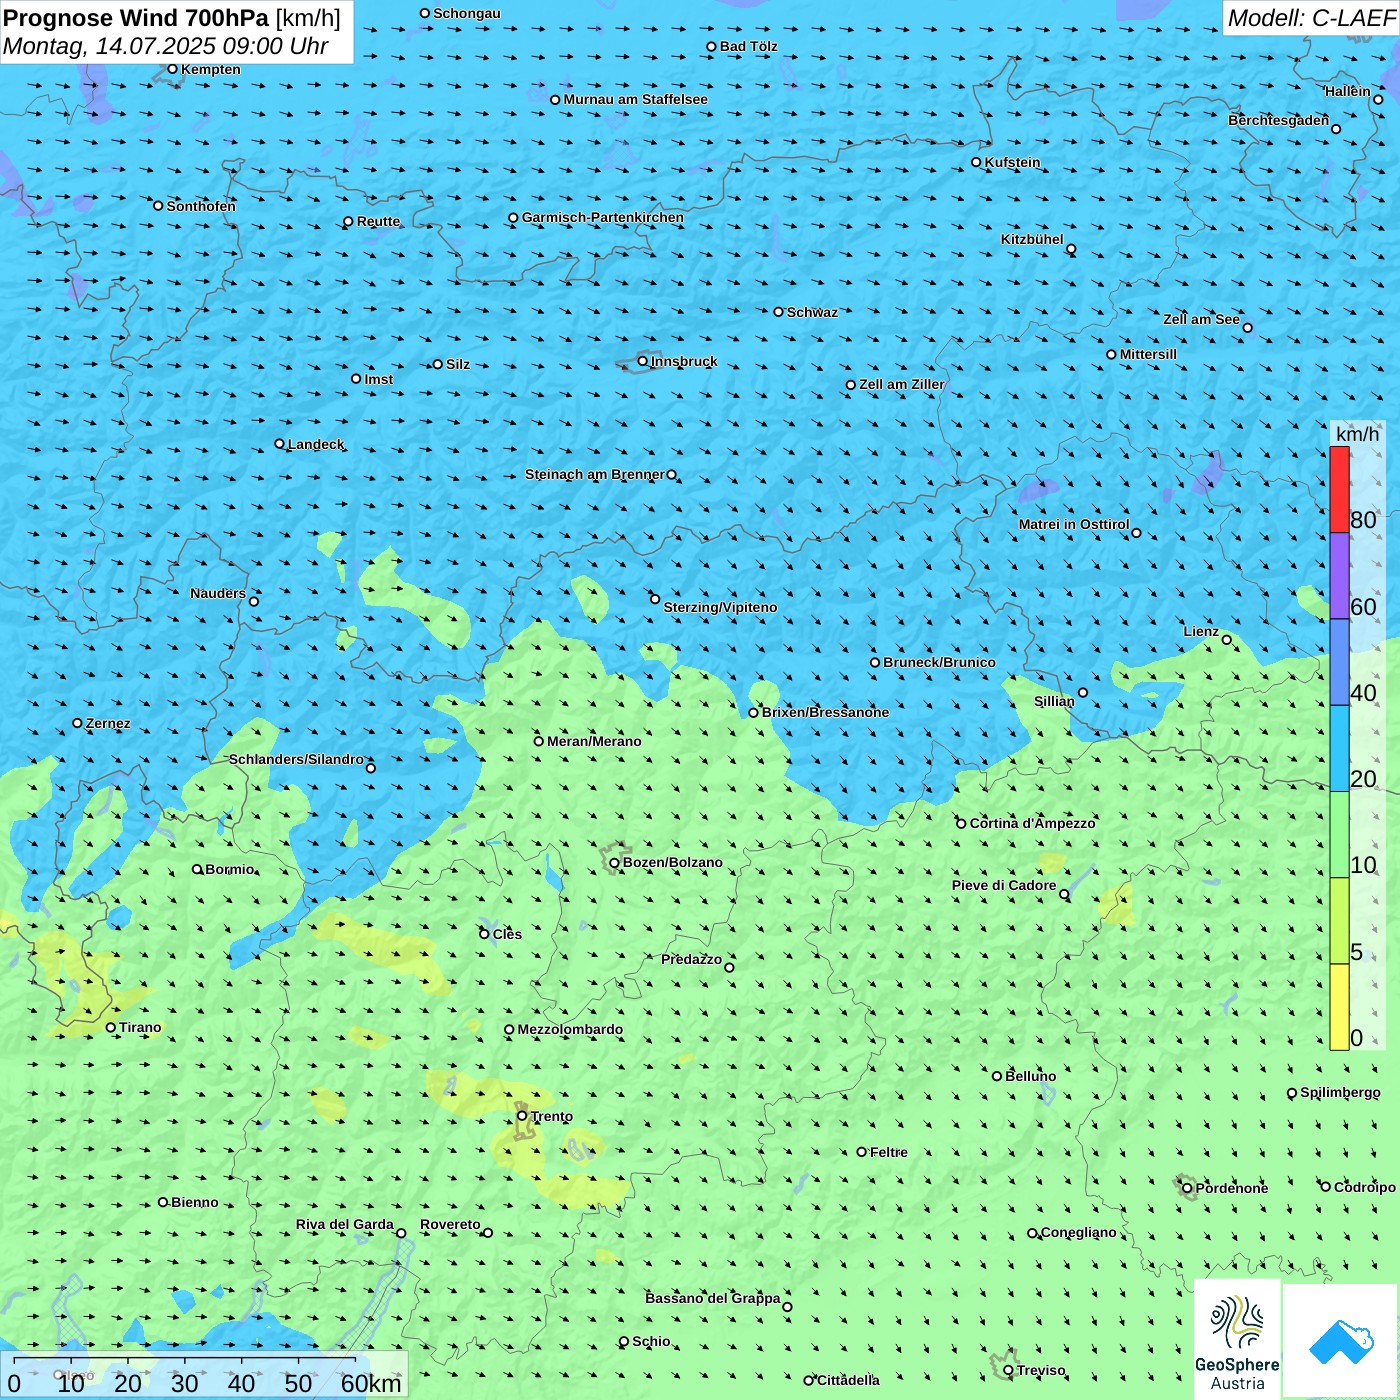
Task: Click the Tirano city marker
Action: point(111,1027)
